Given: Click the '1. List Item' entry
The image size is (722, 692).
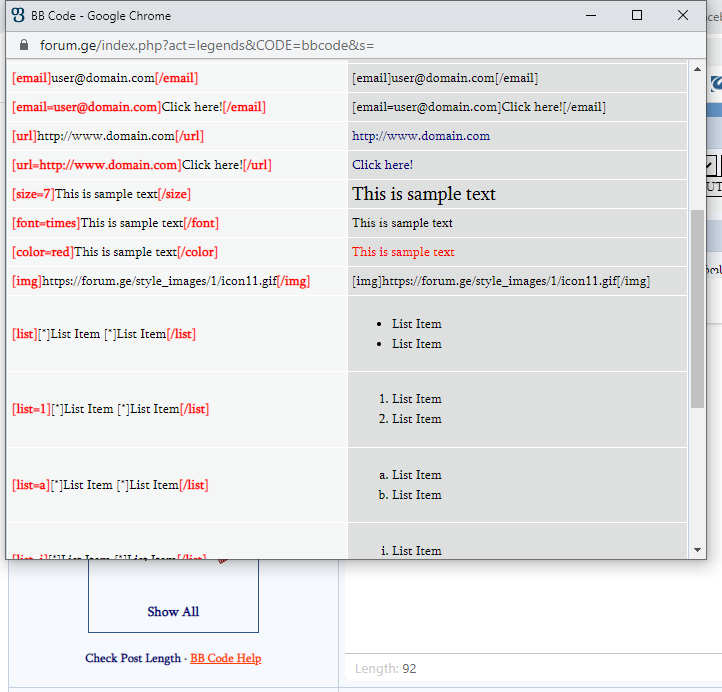Looking at the screenshot, I should click(410, 399).
